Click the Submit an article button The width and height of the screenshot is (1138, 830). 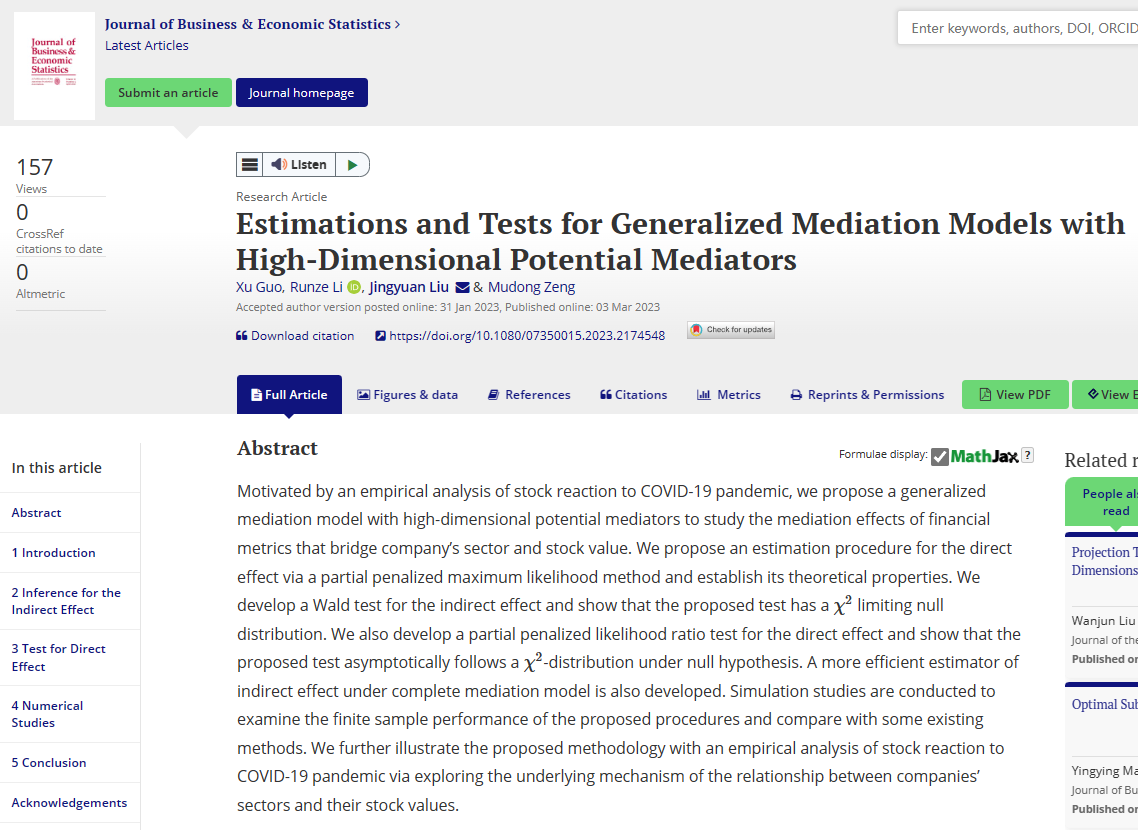pyautogui.click(x=168, y=93)
